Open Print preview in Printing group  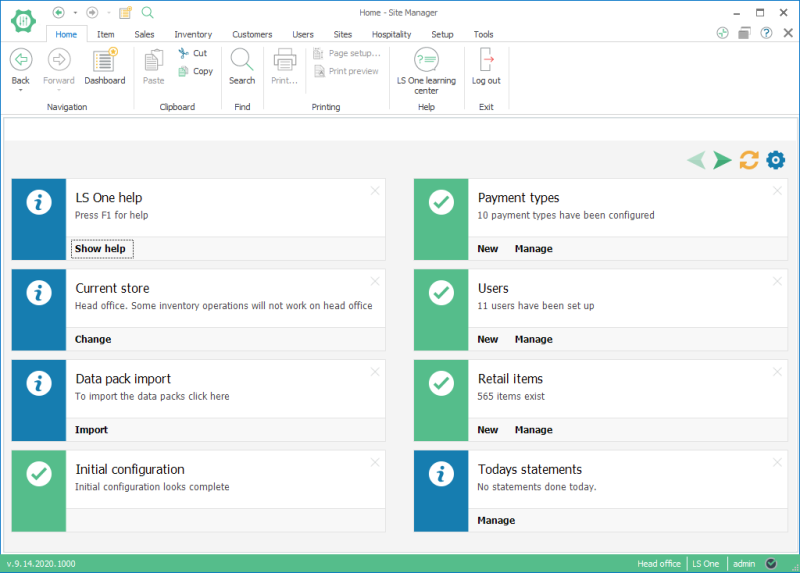346,71
